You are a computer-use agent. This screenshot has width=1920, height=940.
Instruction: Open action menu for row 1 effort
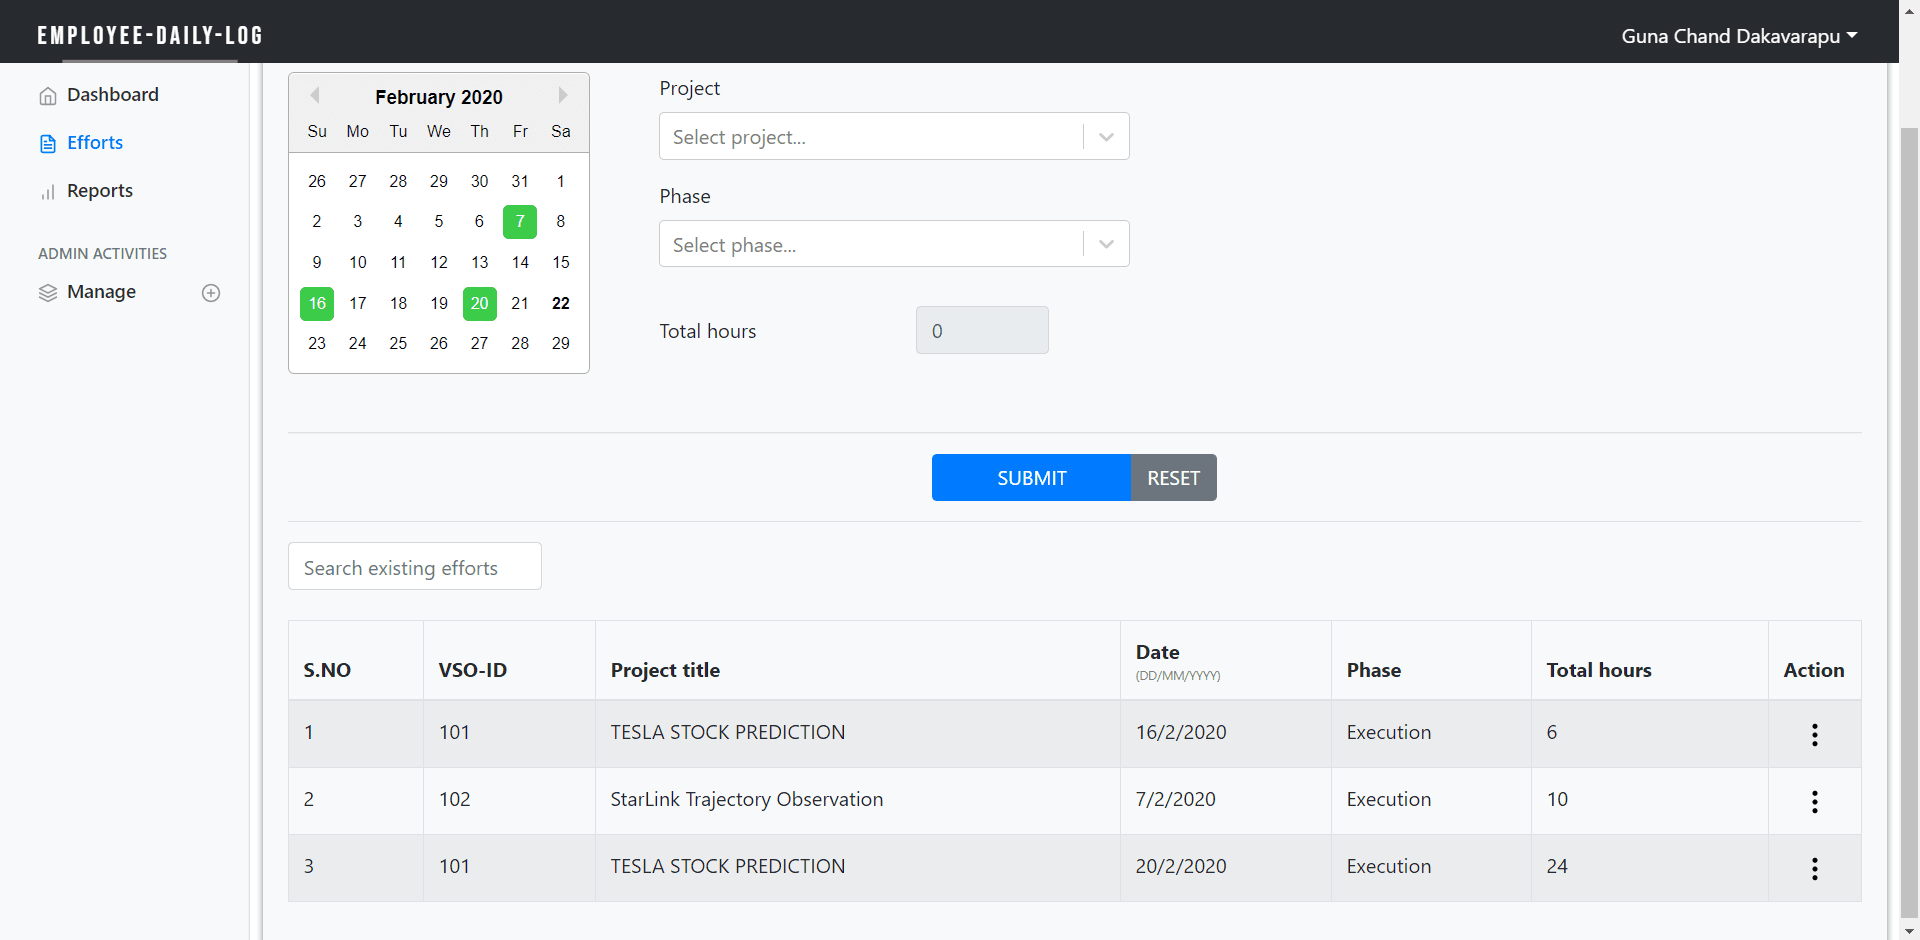[x=1814, y=734]
